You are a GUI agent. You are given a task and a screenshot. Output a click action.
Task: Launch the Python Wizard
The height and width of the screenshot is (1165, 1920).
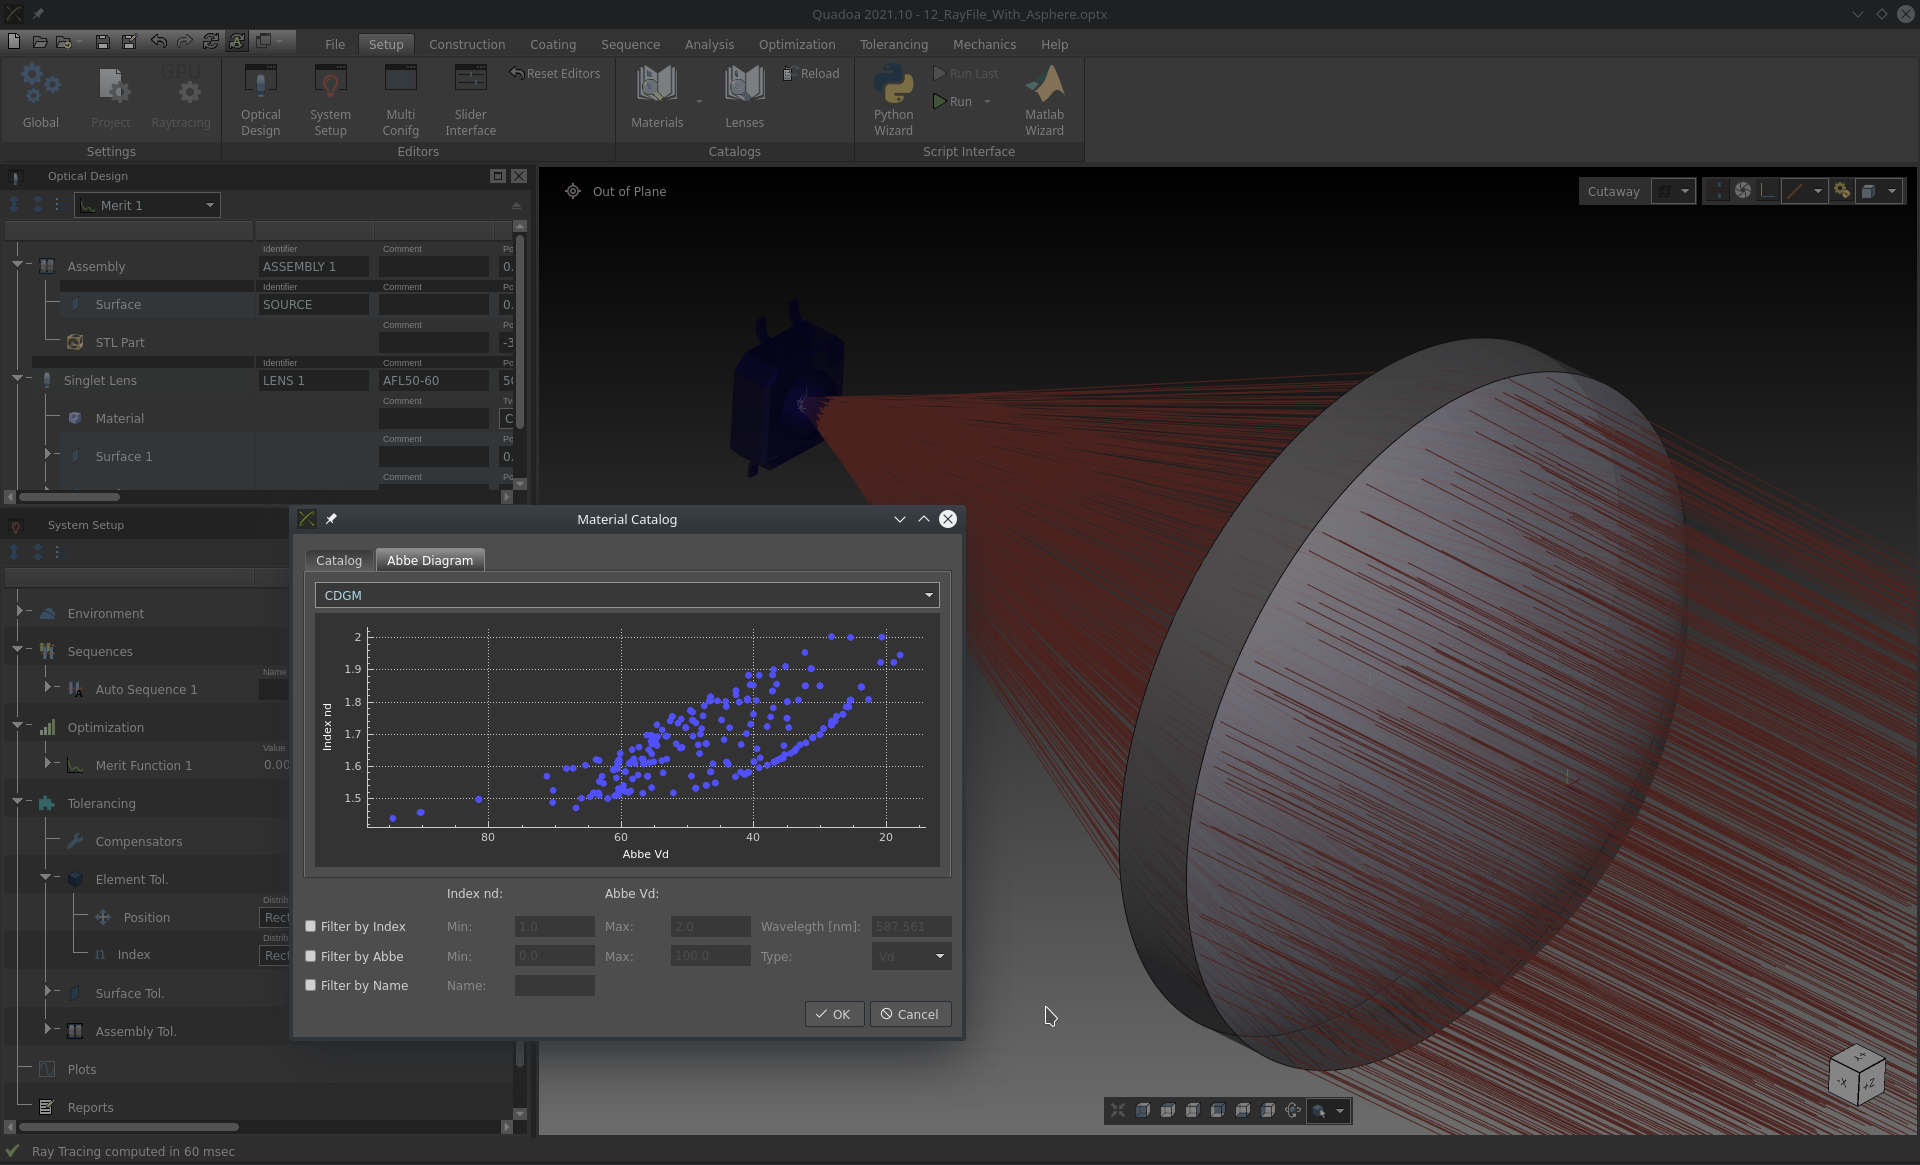(893, 100)
